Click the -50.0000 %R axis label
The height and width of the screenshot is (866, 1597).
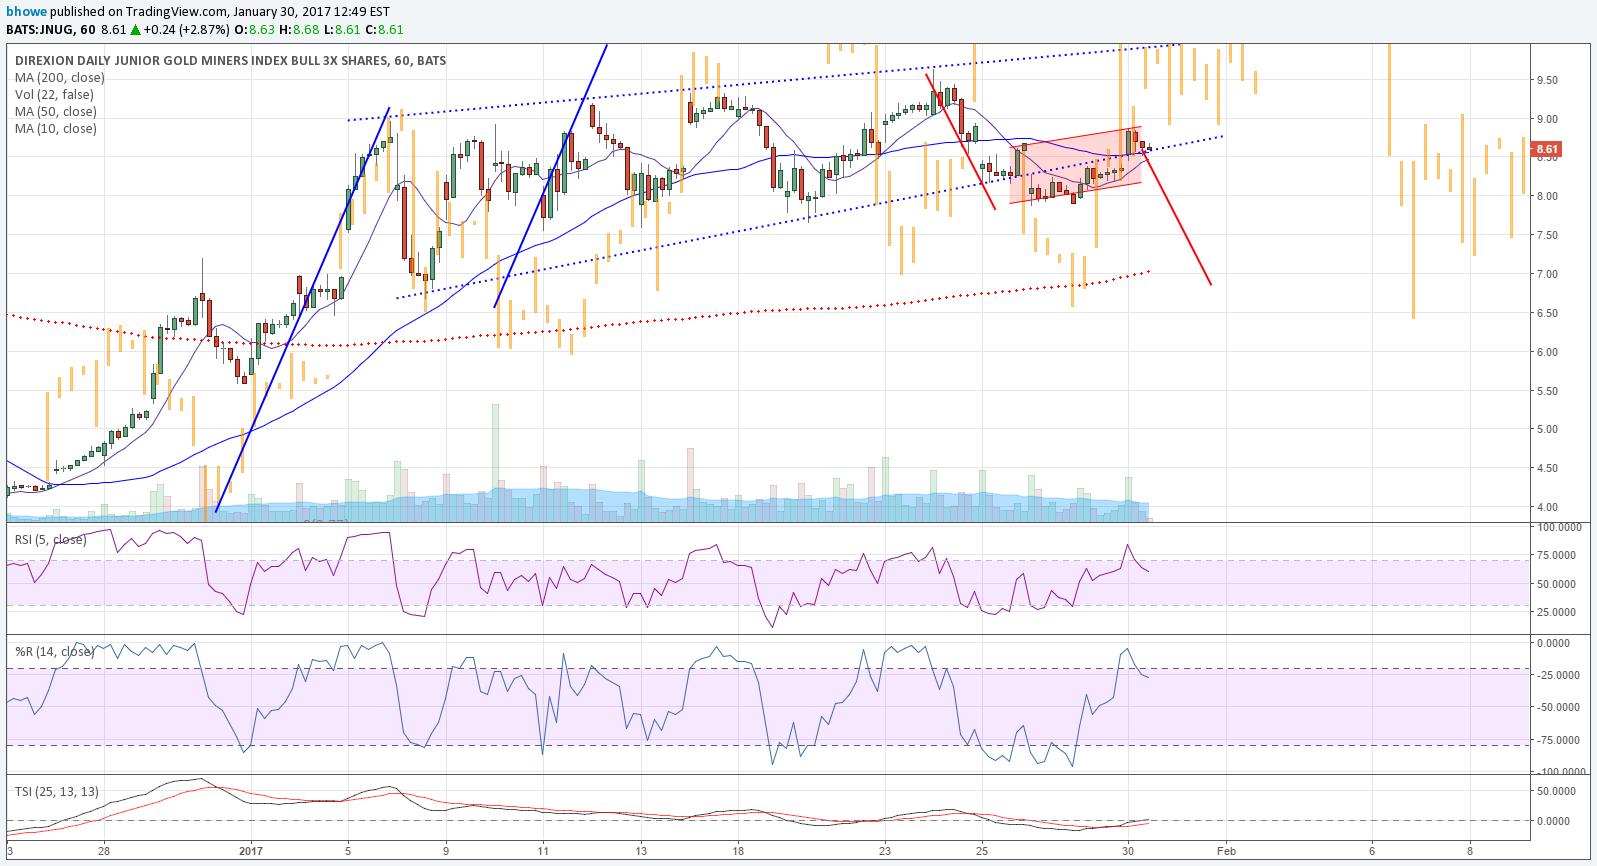pos(1556,707)
